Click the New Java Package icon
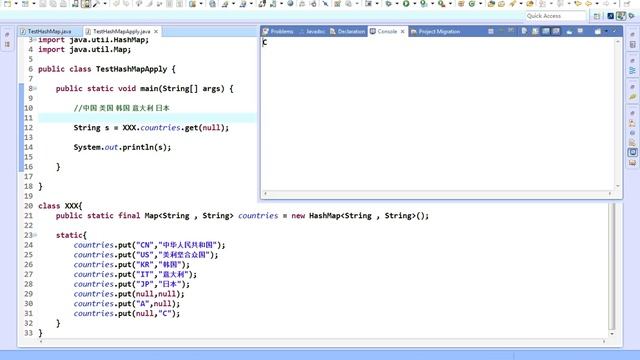The height and width of the screenshot is (360, 640). [461, 4]
